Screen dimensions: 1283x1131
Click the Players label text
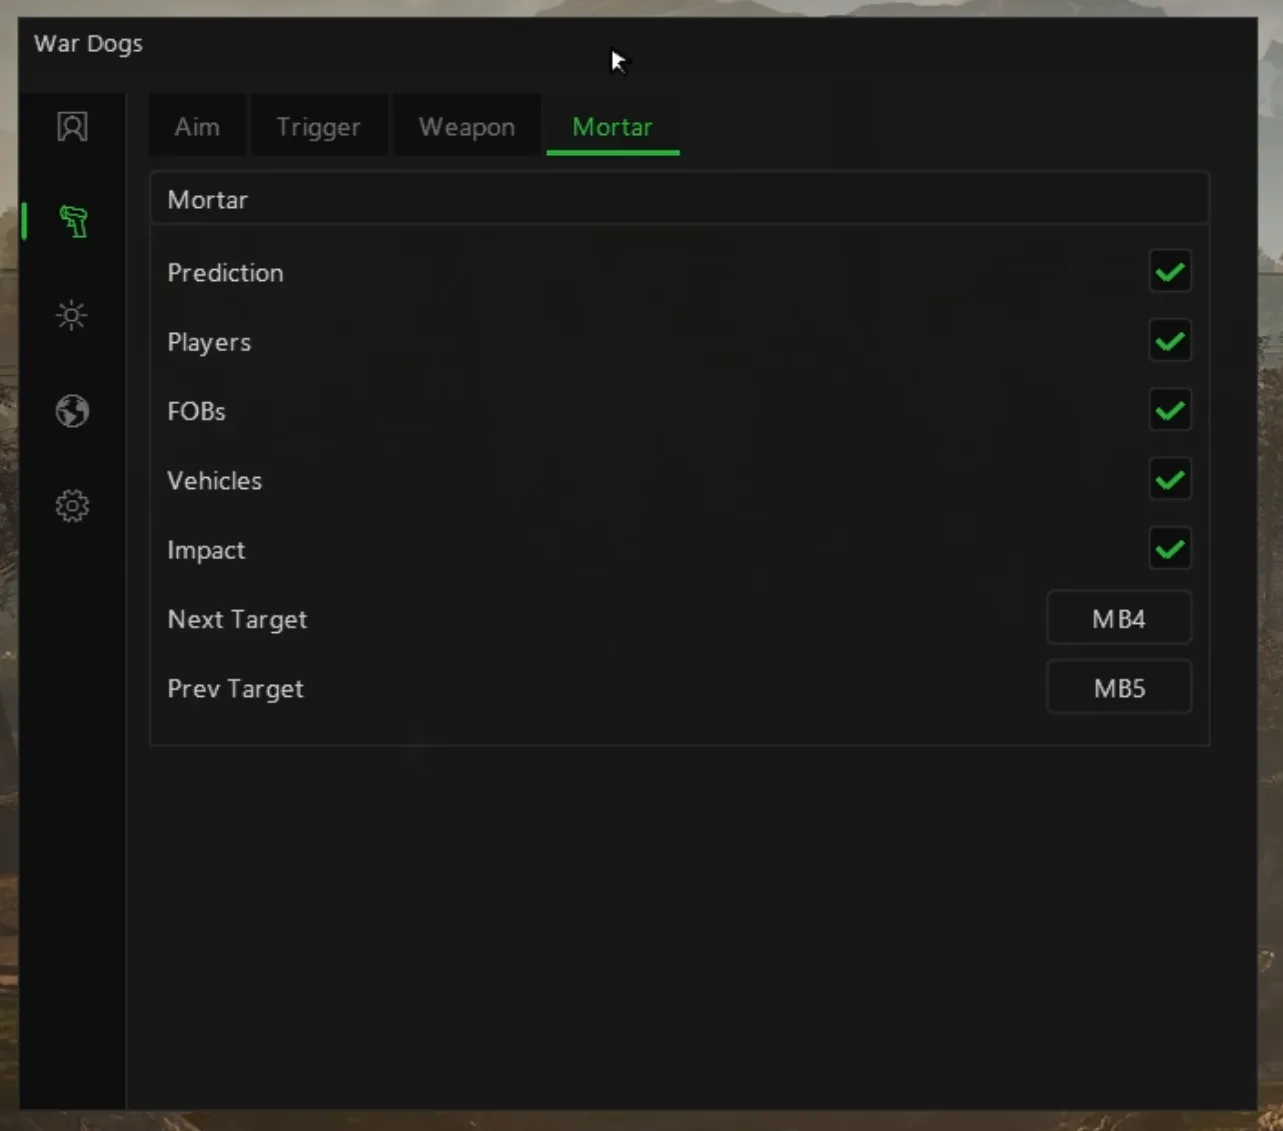209,342
